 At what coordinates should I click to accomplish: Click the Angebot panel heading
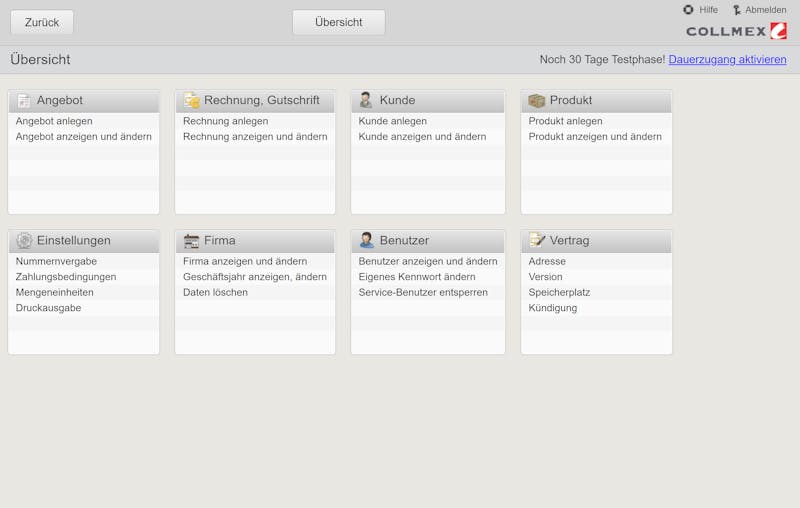(x=60, y=100)
